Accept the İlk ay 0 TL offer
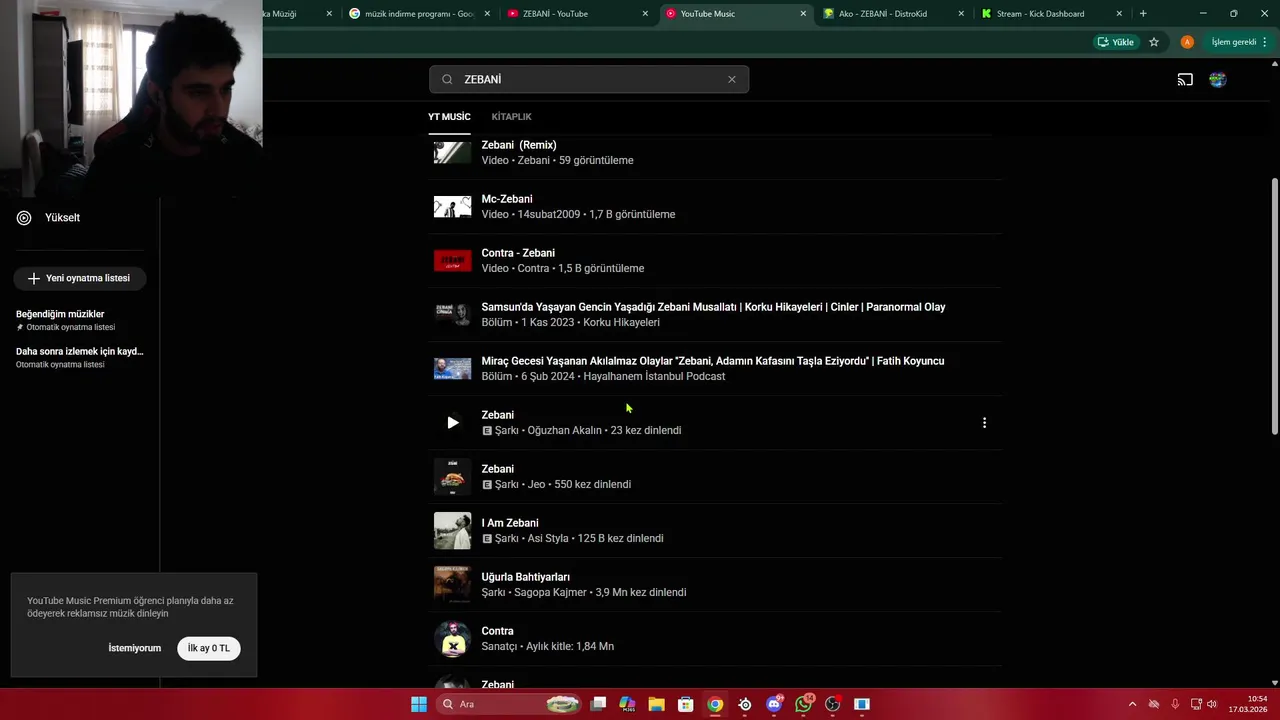This screenshot has height=720, width=1280. [x=209, y=648]
